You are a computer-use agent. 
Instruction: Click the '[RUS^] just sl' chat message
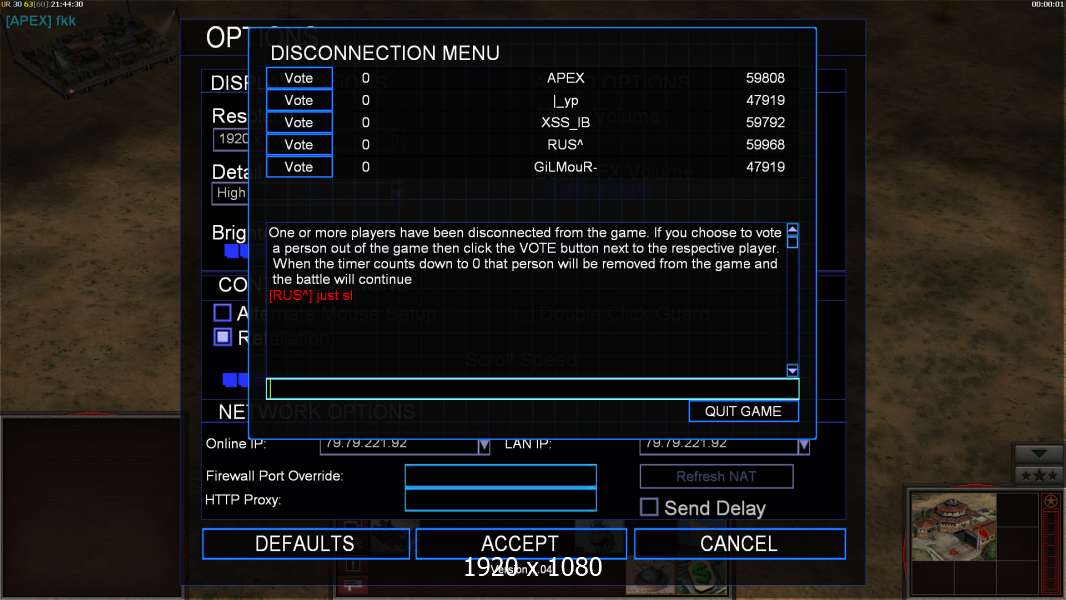click(x=311, y=296)
